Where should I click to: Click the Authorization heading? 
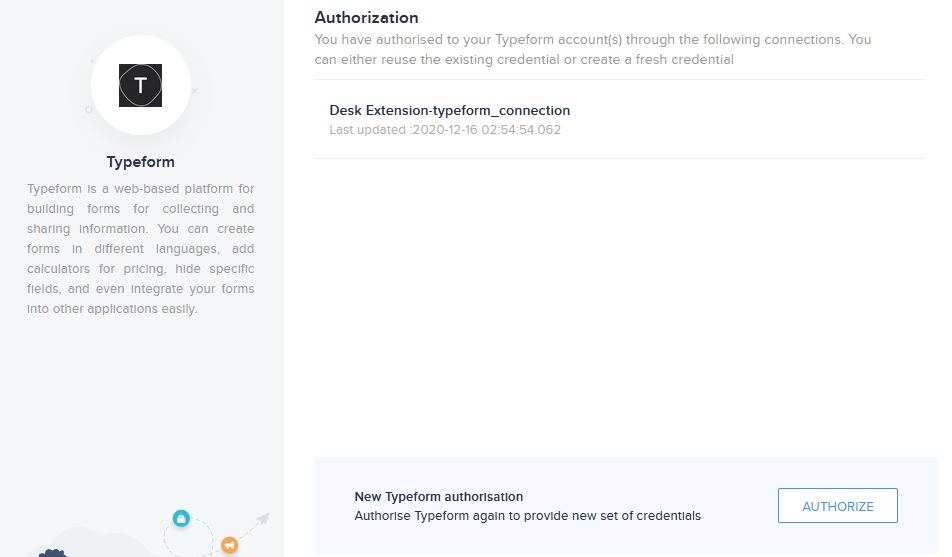pyautogui.click(x=366, y=17)
